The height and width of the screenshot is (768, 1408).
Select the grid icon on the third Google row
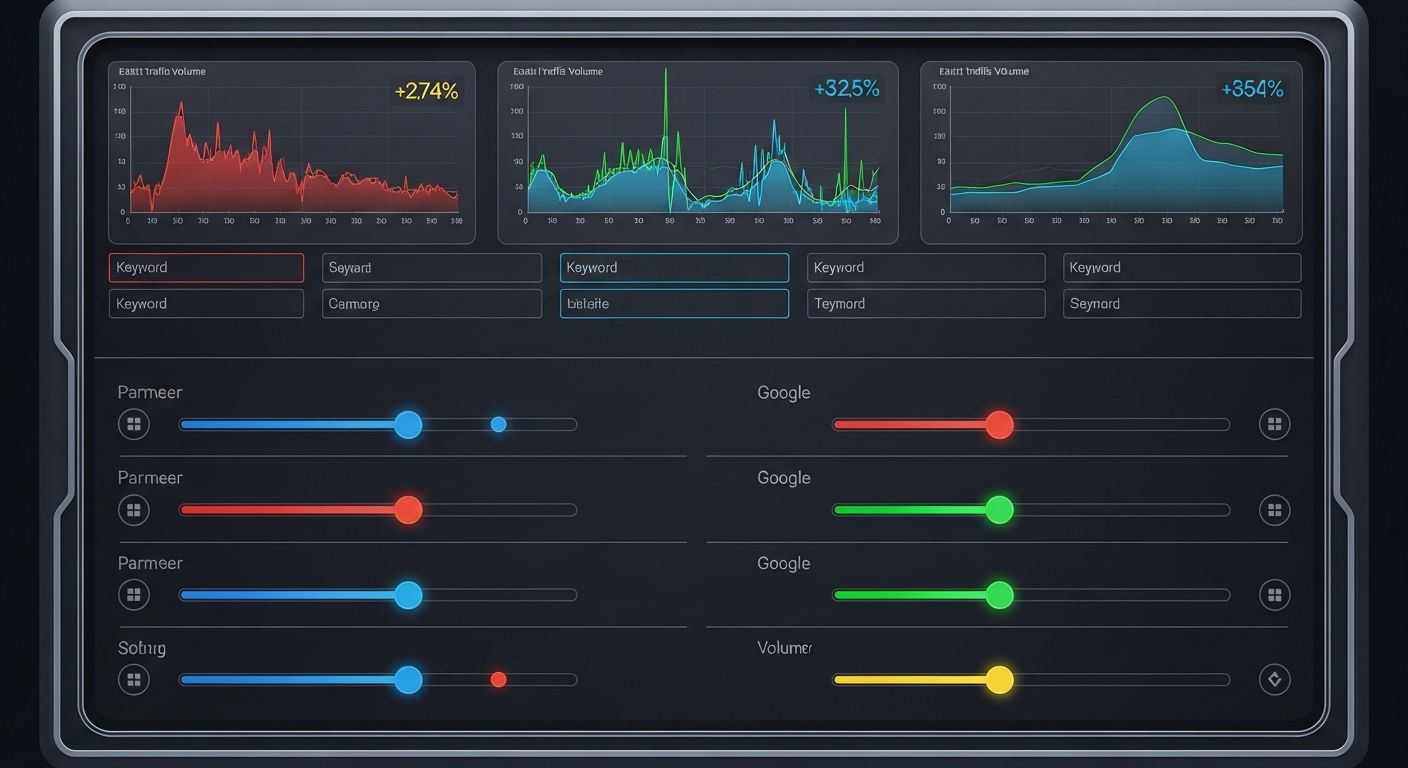[x=1274, y=595]
